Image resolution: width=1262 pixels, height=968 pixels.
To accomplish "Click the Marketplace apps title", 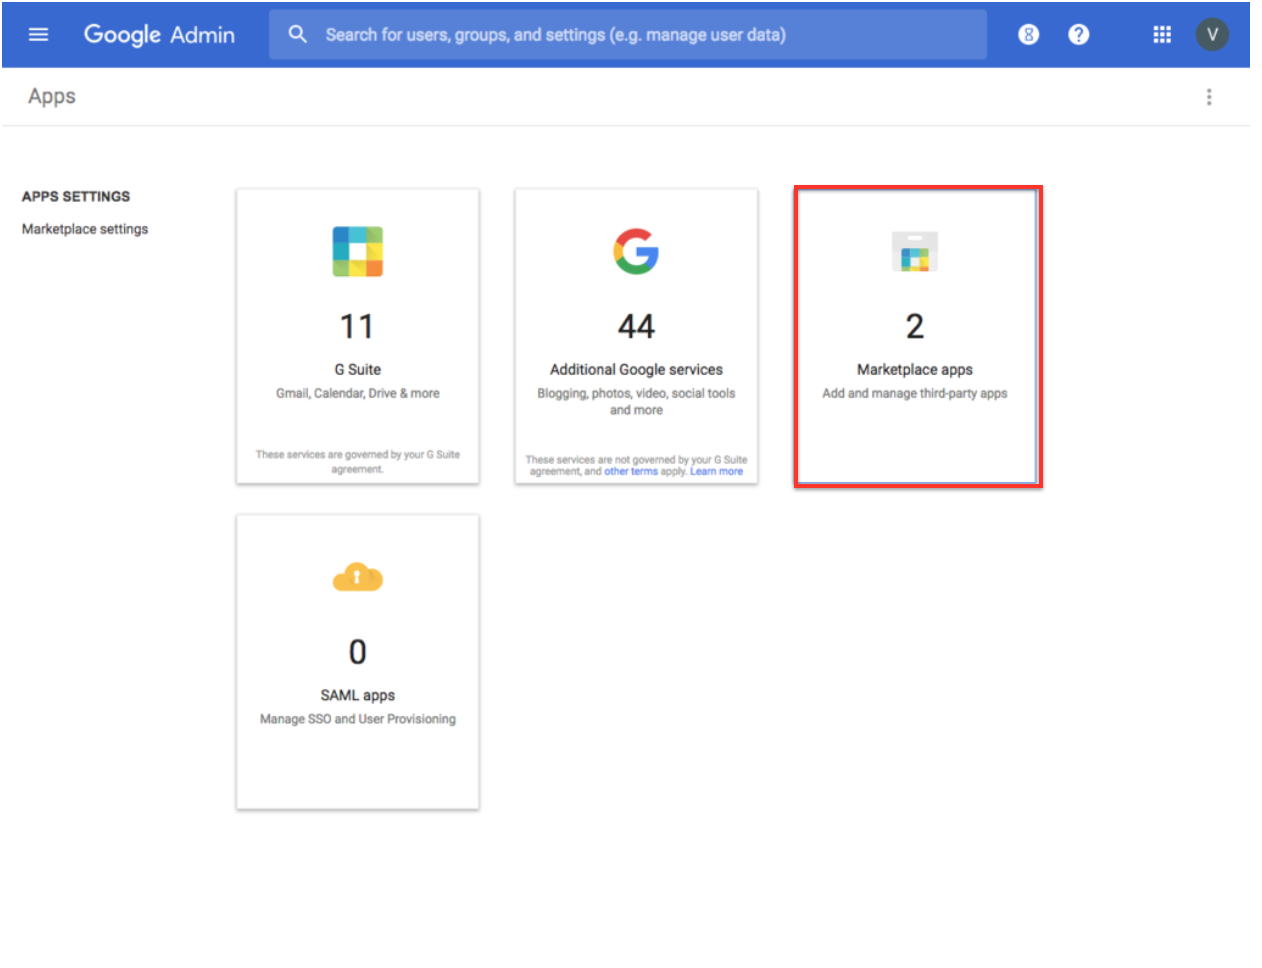I will point(915,369).
